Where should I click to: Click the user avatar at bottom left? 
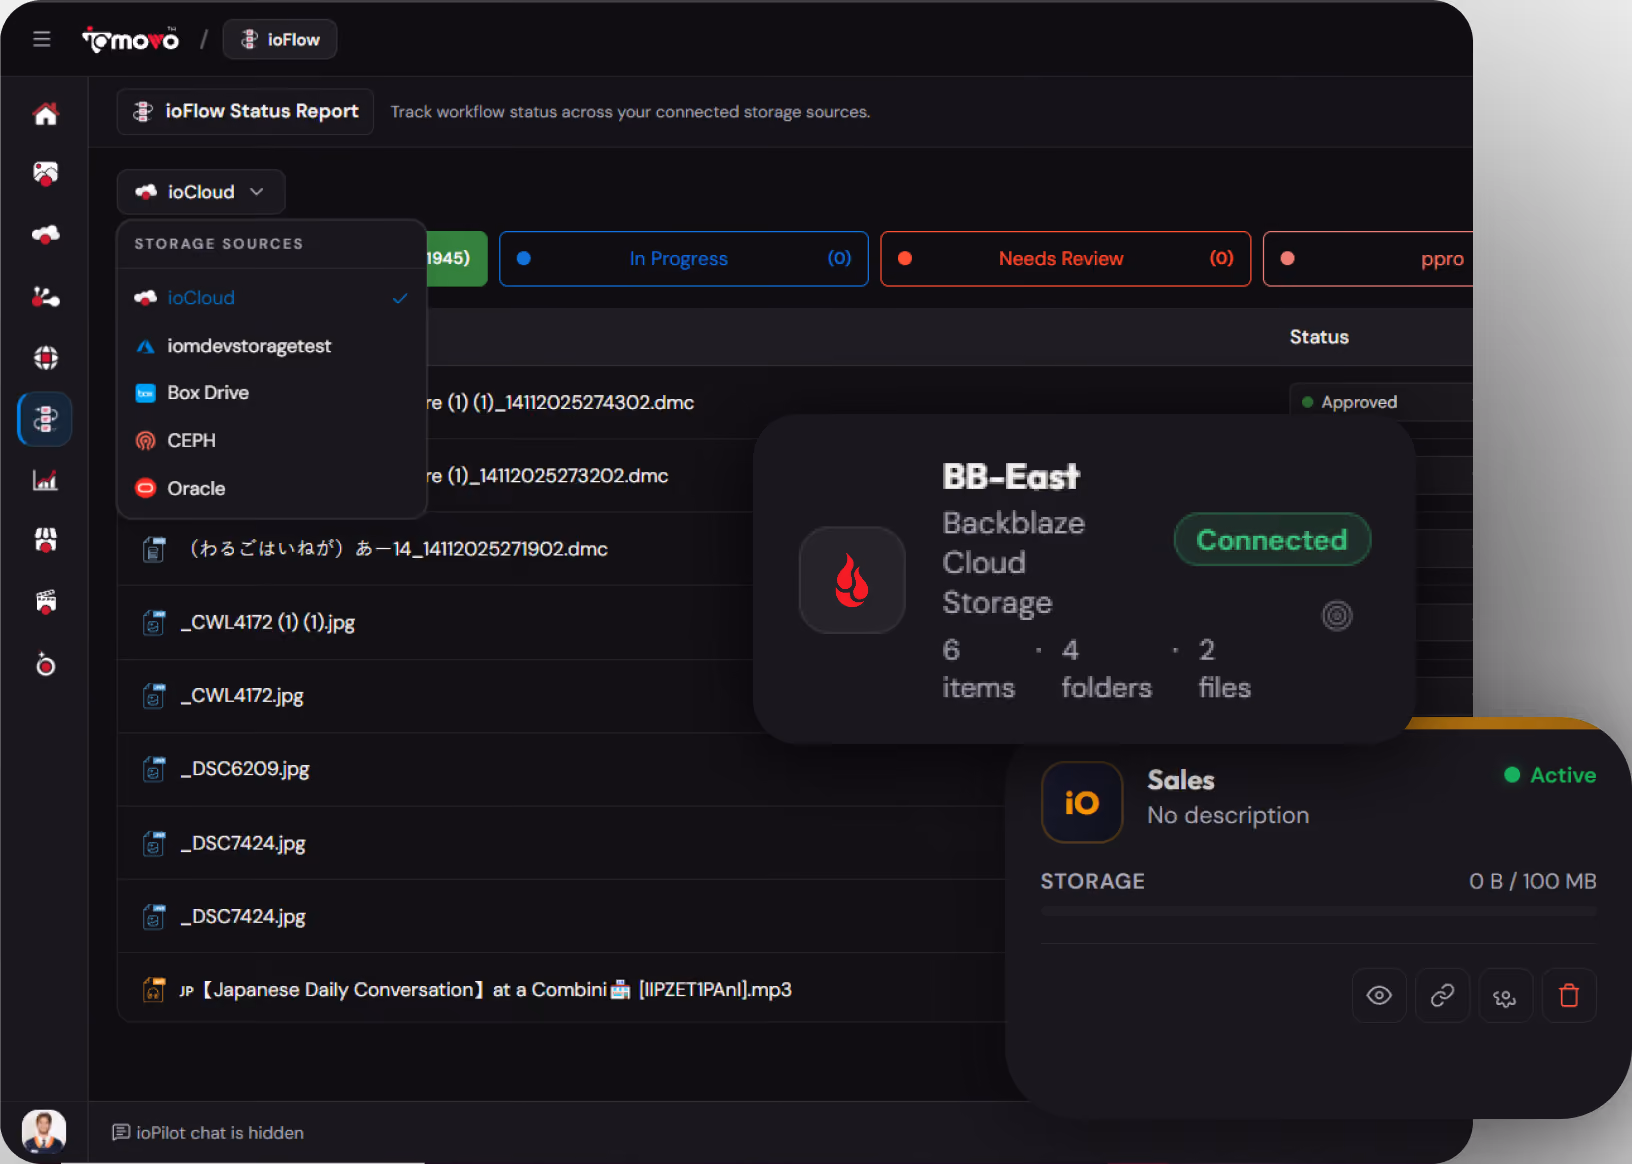click(x=44, y=1131)
